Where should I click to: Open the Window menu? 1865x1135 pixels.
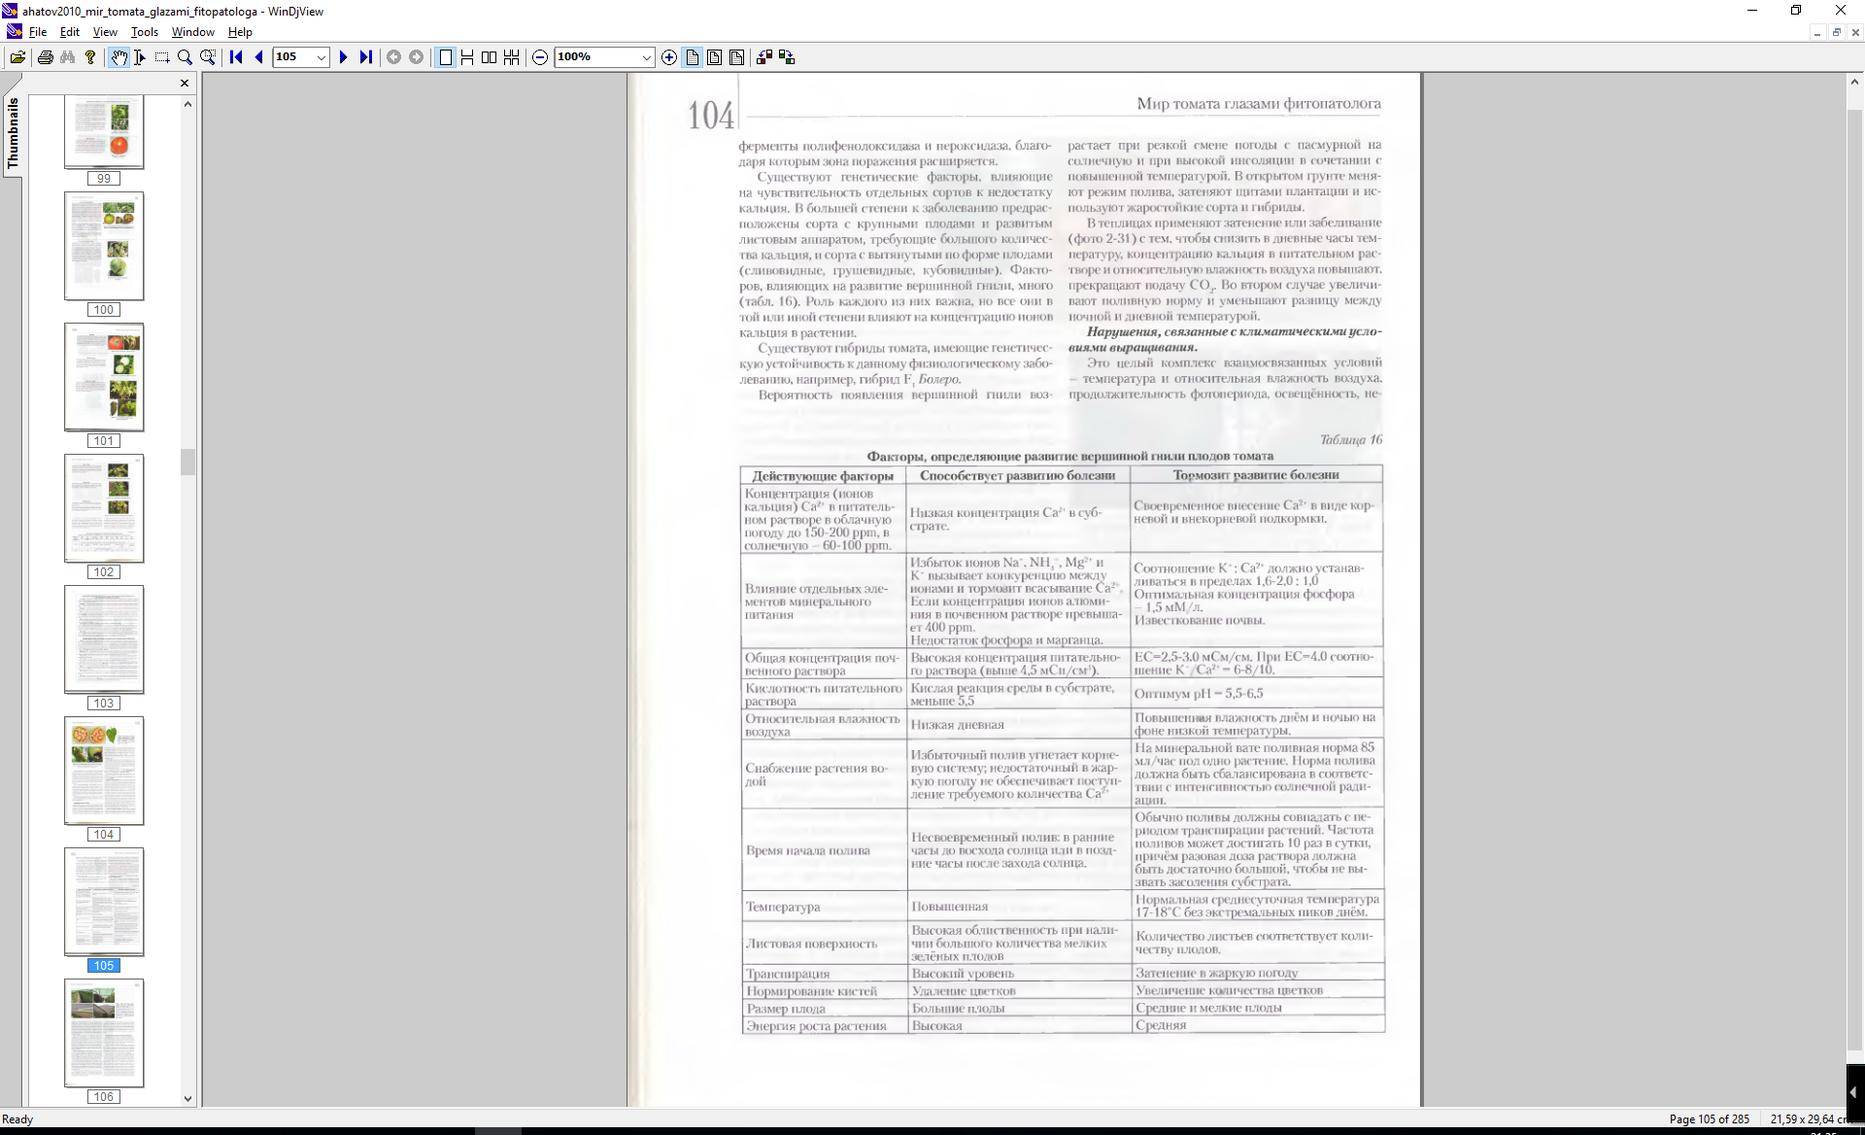(x=193, y=32)
